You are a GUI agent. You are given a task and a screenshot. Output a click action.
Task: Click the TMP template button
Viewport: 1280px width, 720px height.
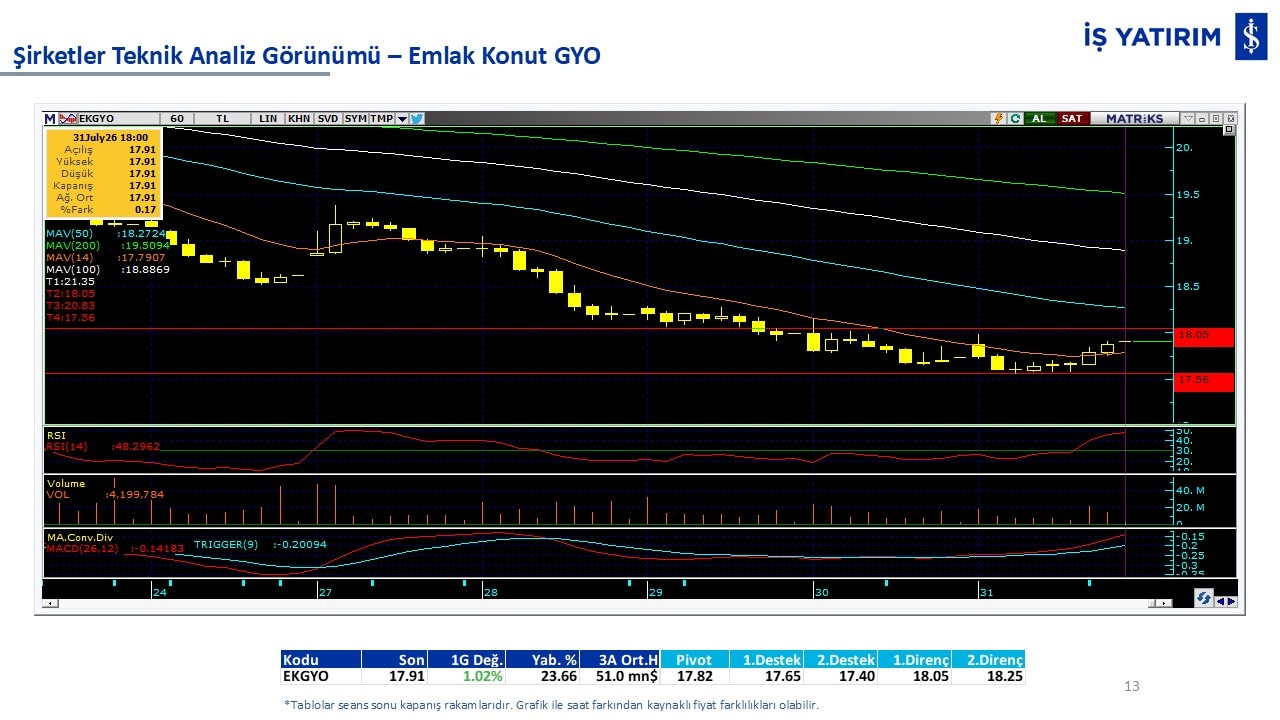382,118
